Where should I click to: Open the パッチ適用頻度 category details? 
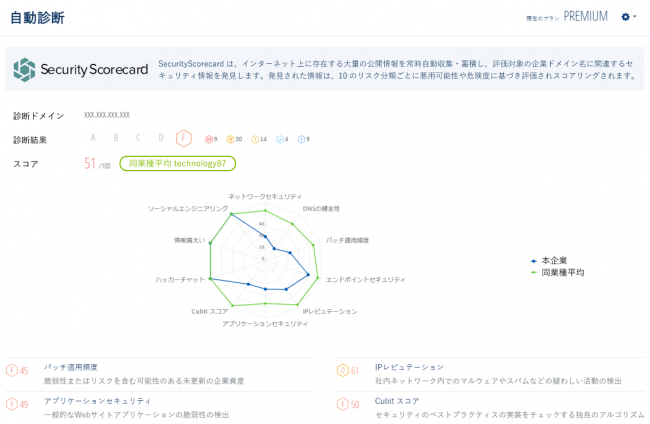coord(71,367)
